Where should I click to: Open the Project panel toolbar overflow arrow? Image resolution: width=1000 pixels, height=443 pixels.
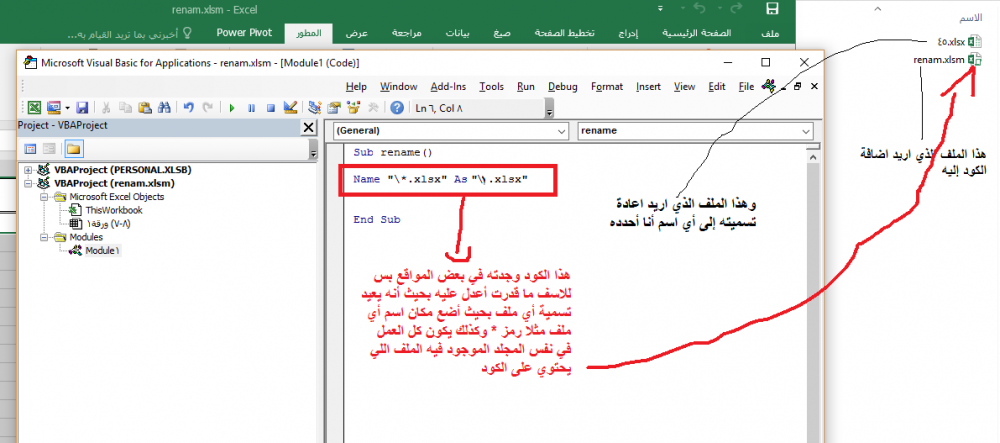pos(312,150)
